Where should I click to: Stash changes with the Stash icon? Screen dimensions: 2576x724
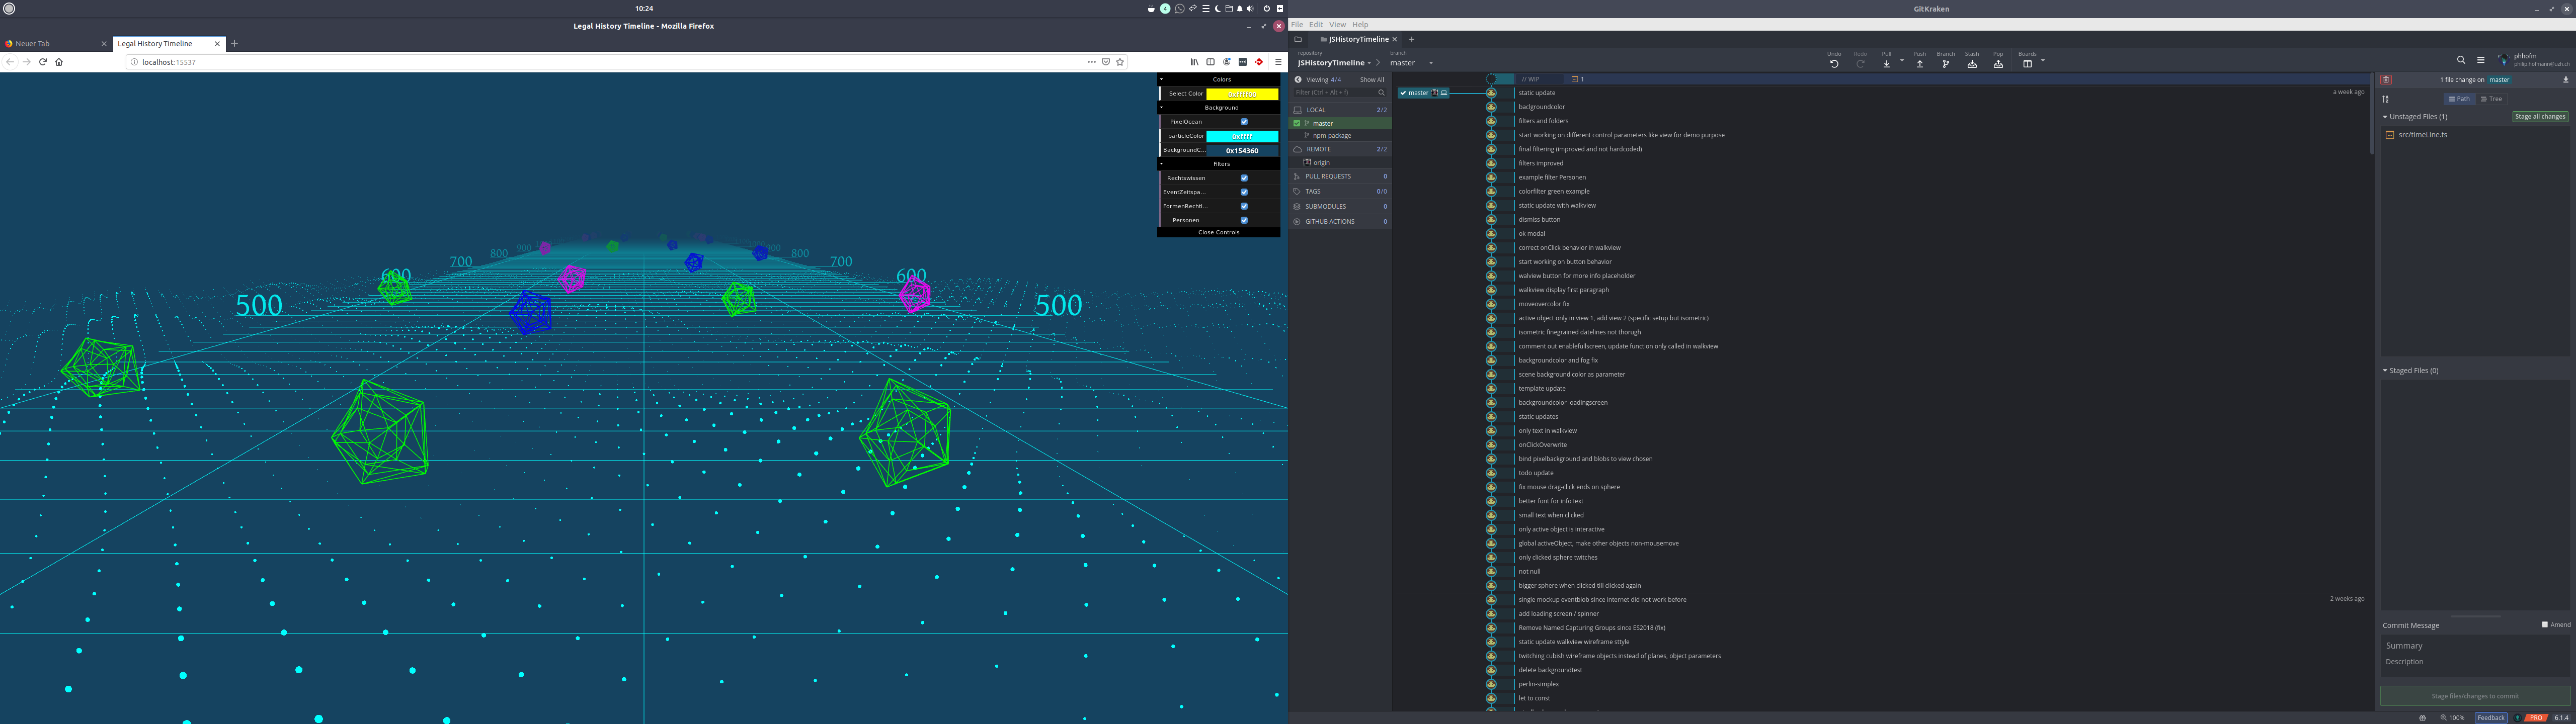(1972, 64)
